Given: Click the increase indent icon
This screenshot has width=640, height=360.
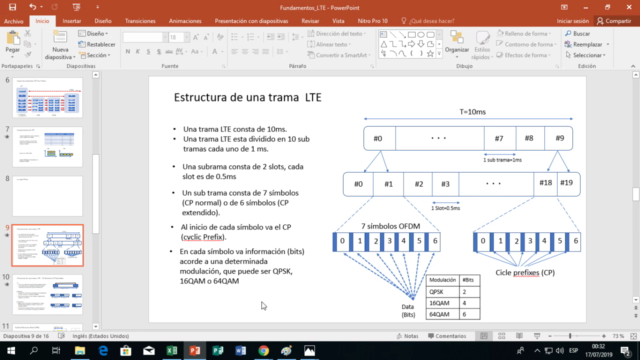Looking at the screenshot, I should tap(281, 38).
